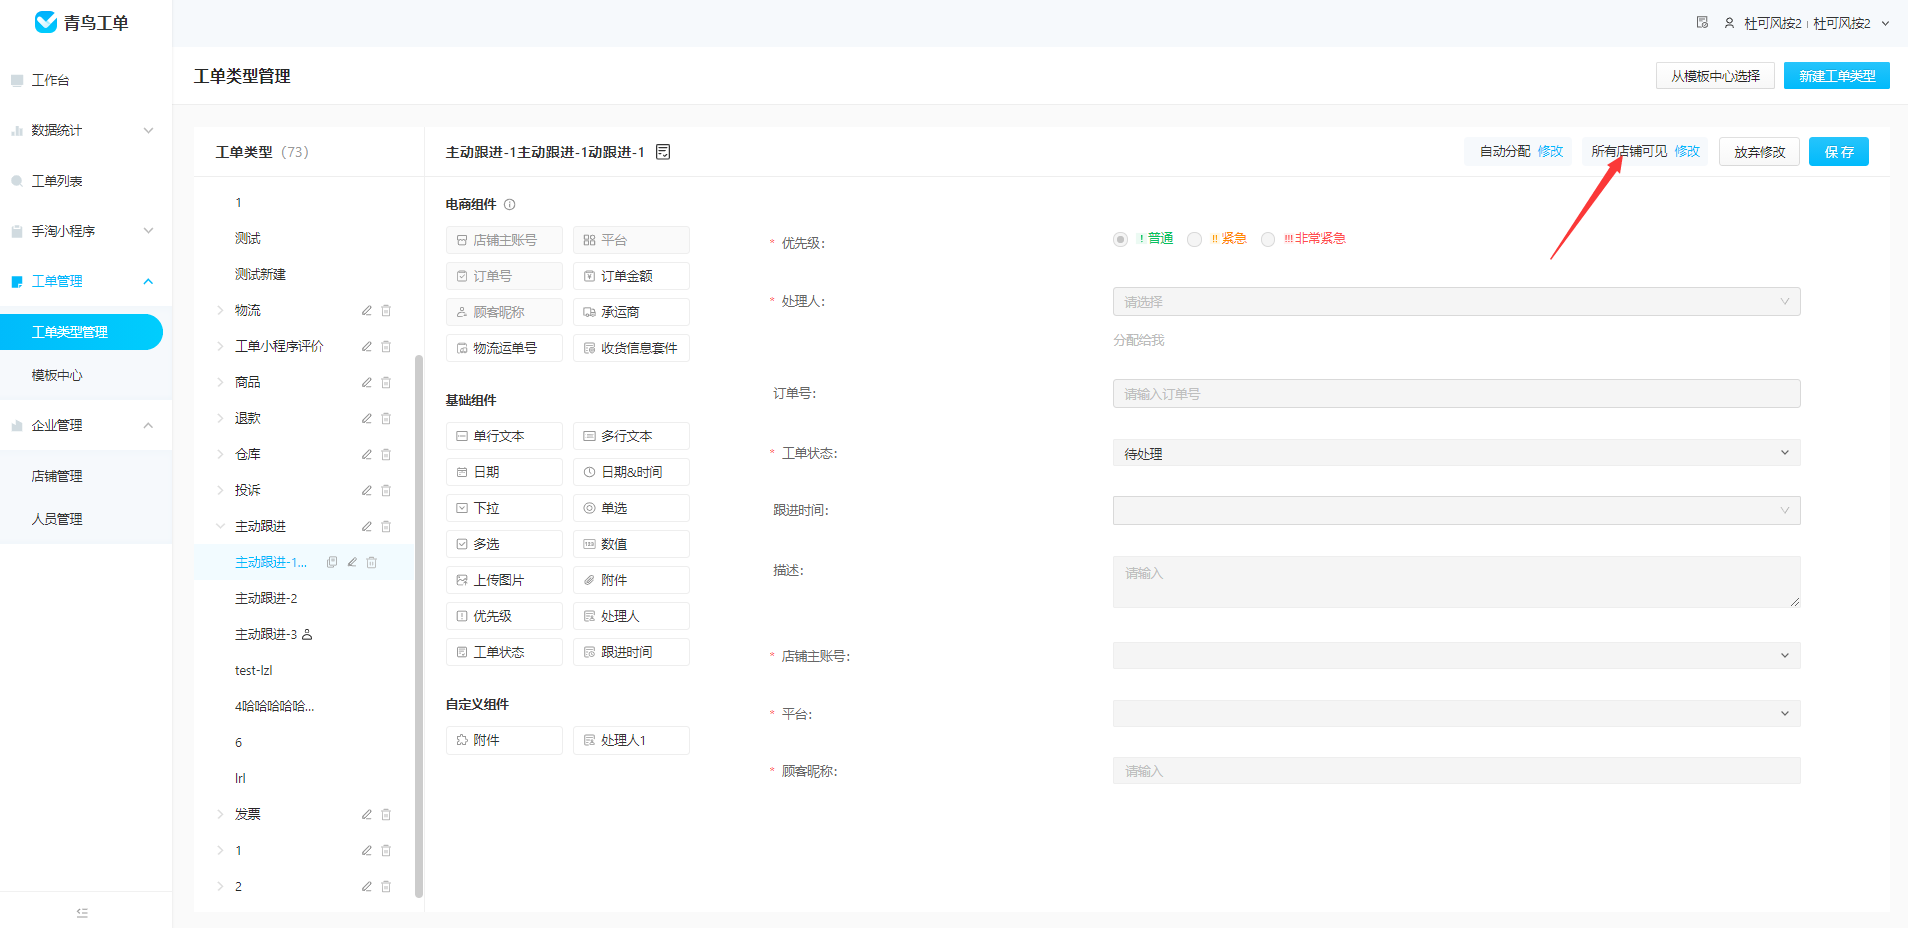Select 非常紧急 priority radio
1908x928 pixels.
point(1268,239)
